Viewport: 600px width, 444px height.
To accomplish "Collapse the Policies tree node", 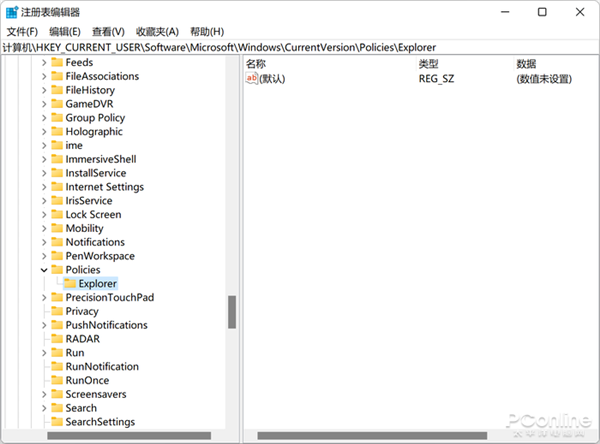I will 44,270.
